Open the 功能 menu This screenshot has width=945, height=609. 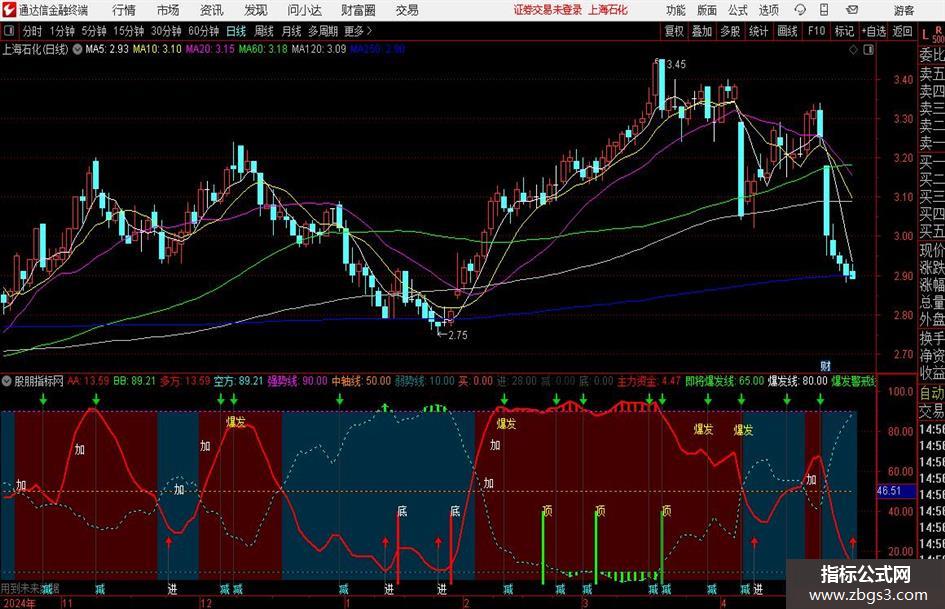pos(676,10)
